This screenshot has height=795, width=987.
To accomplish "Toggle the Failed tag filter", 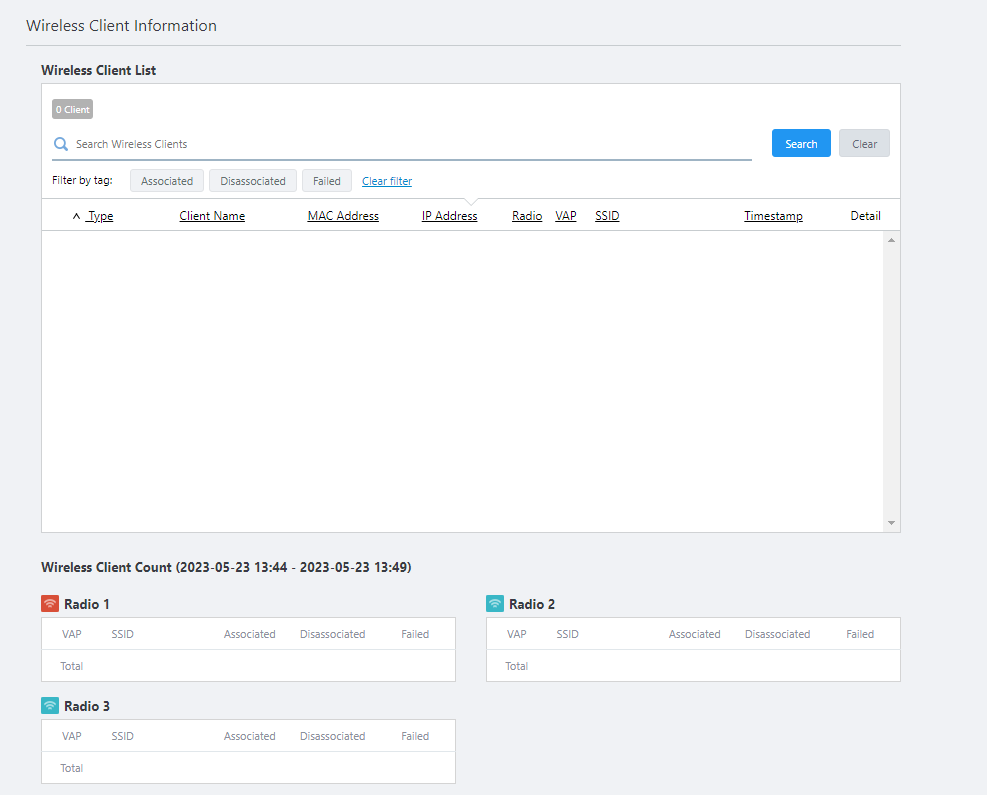I will (x=326, y=181).
